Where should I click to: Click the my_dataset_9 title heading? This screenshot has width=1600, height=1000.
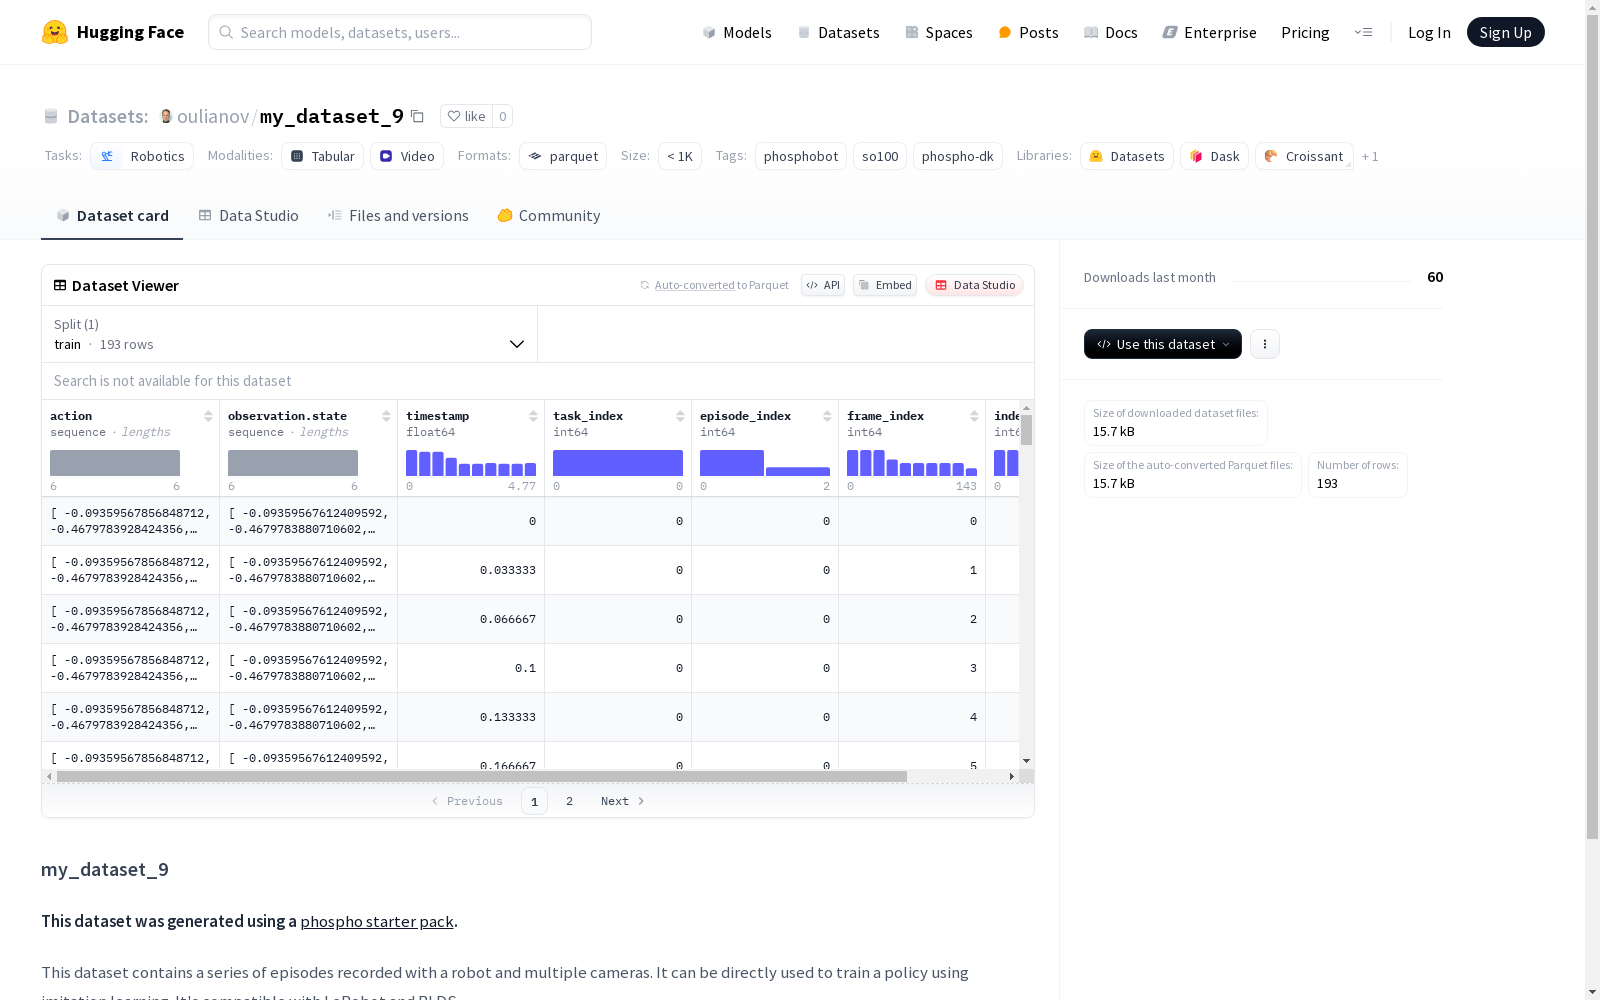click(105, 869)
